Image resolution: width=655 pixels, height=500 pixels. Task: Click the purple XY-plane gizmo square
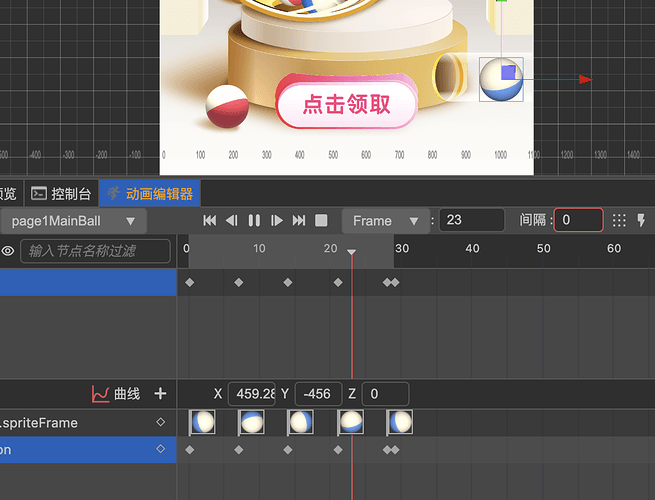(x=508, y=72)
